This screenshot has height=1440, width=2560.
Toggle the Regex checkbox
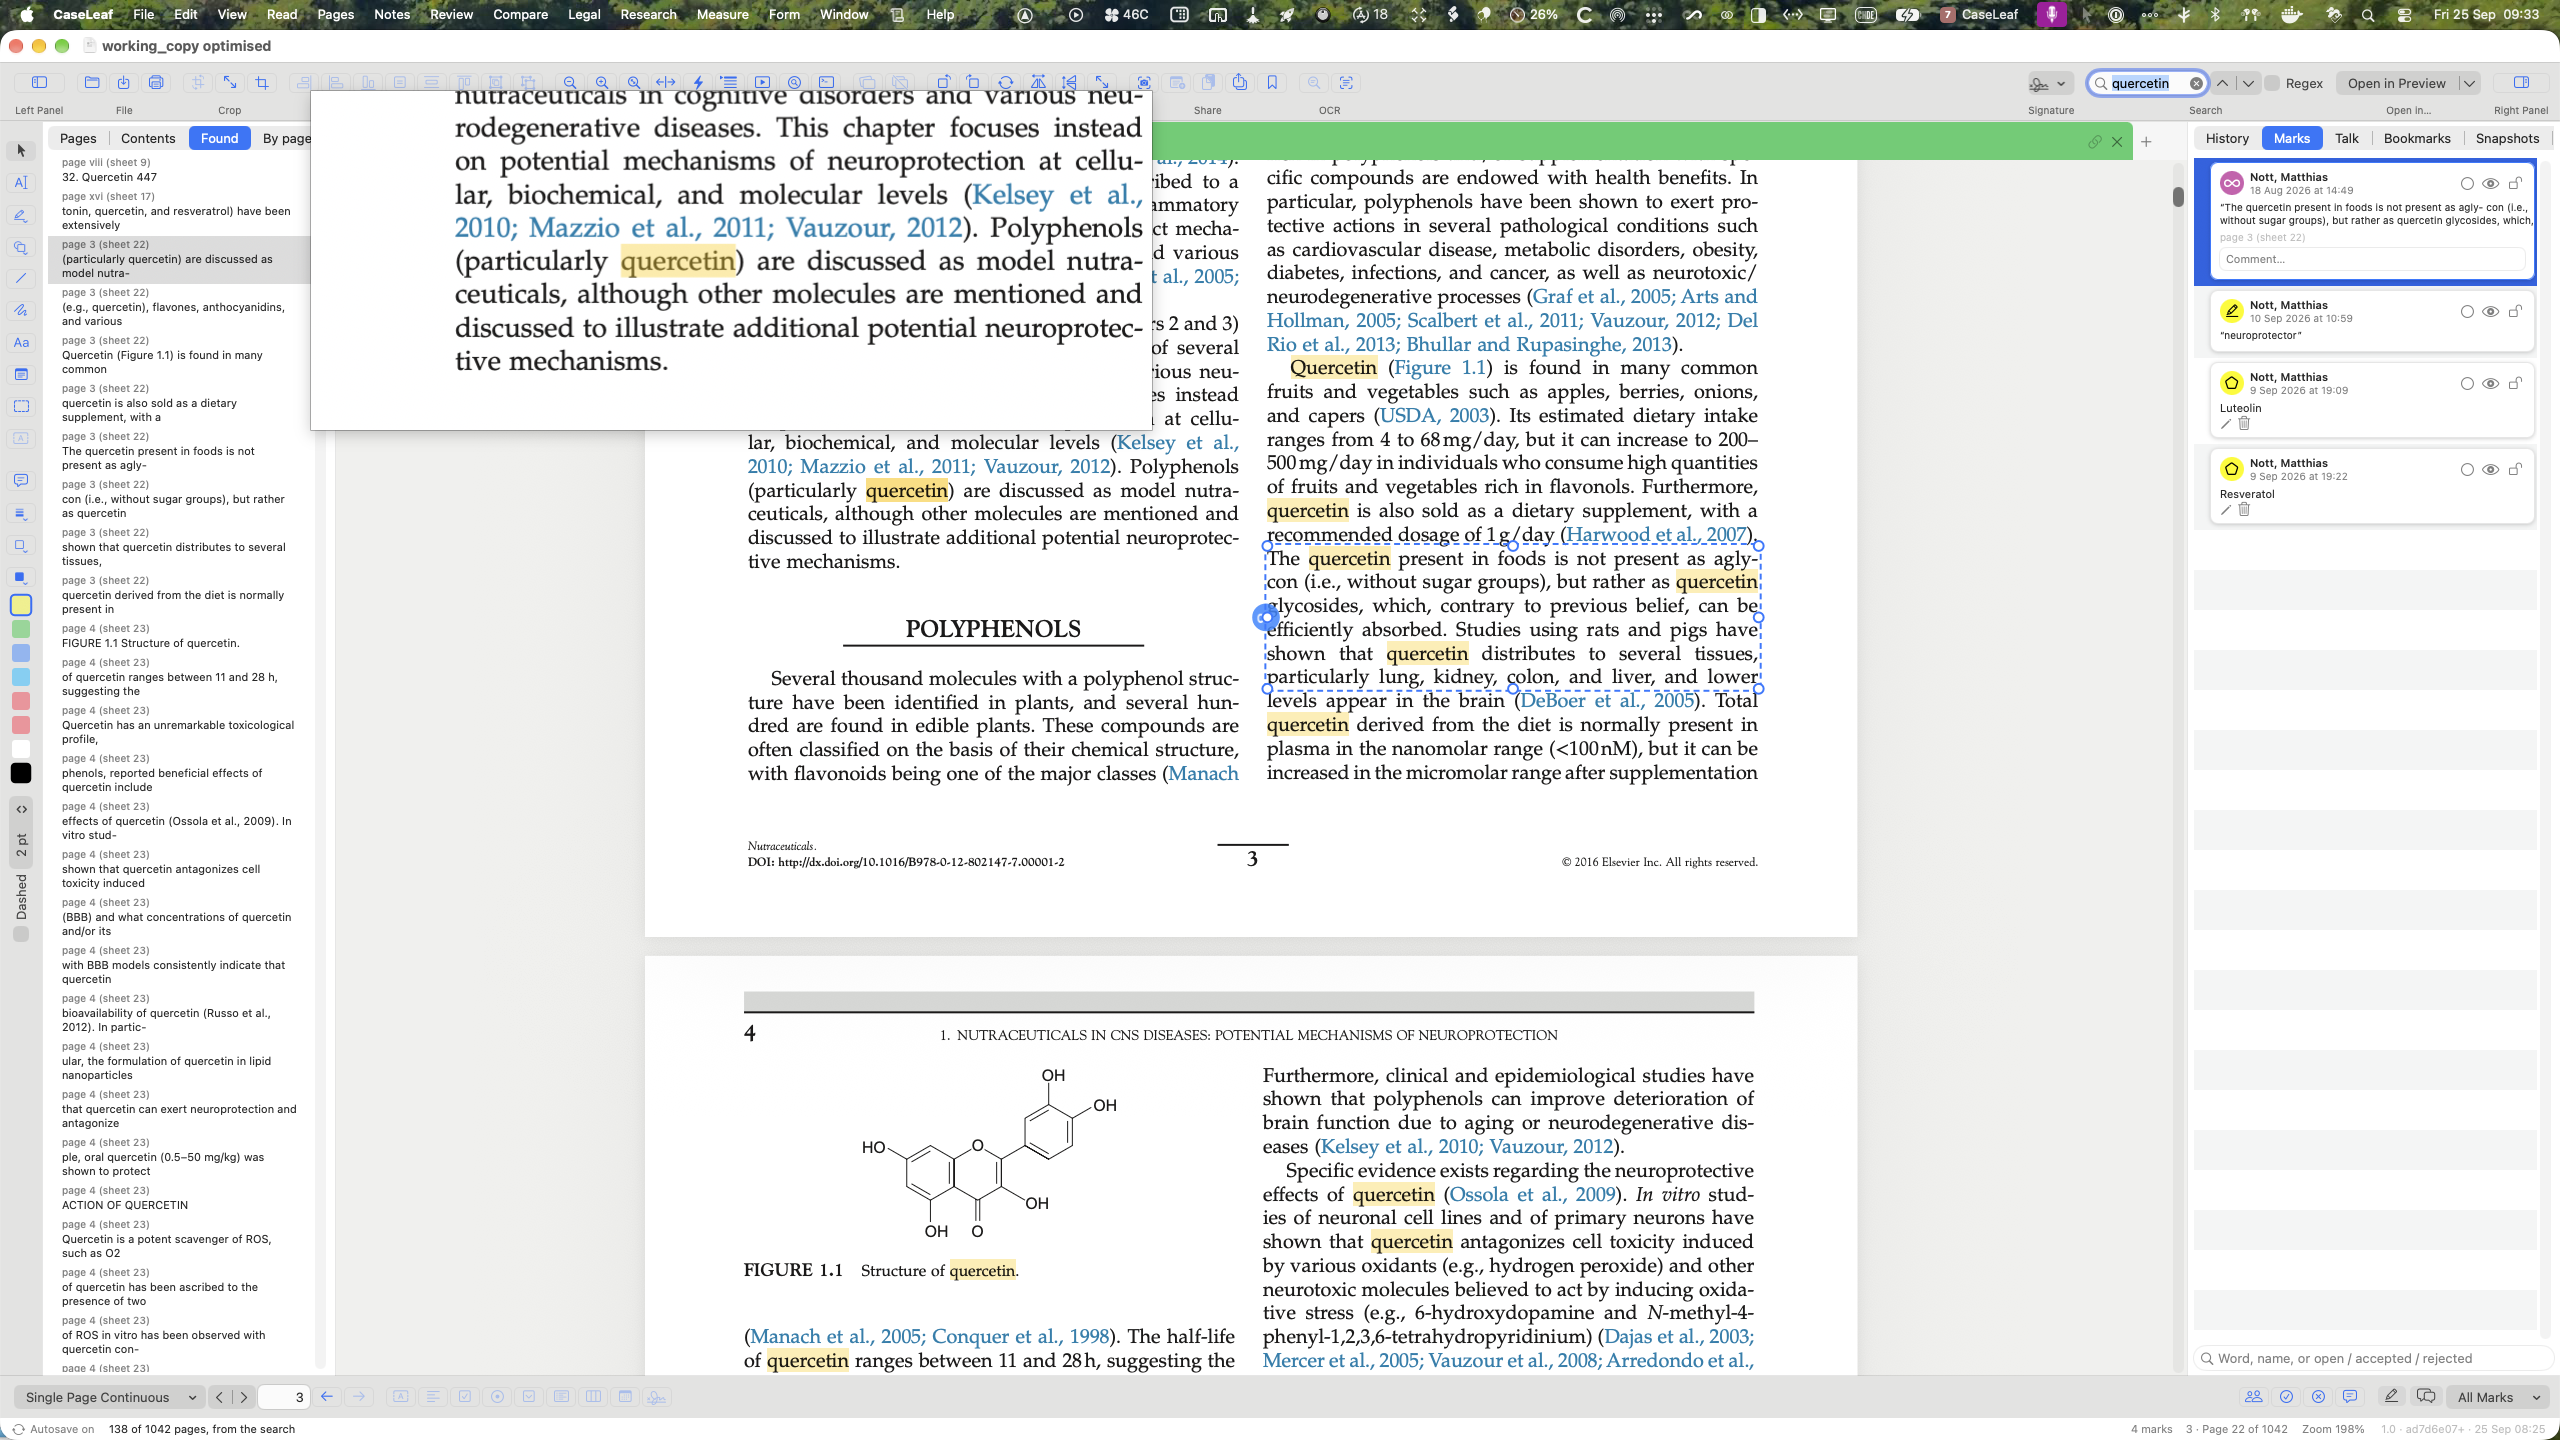(x=2272, y=84)
